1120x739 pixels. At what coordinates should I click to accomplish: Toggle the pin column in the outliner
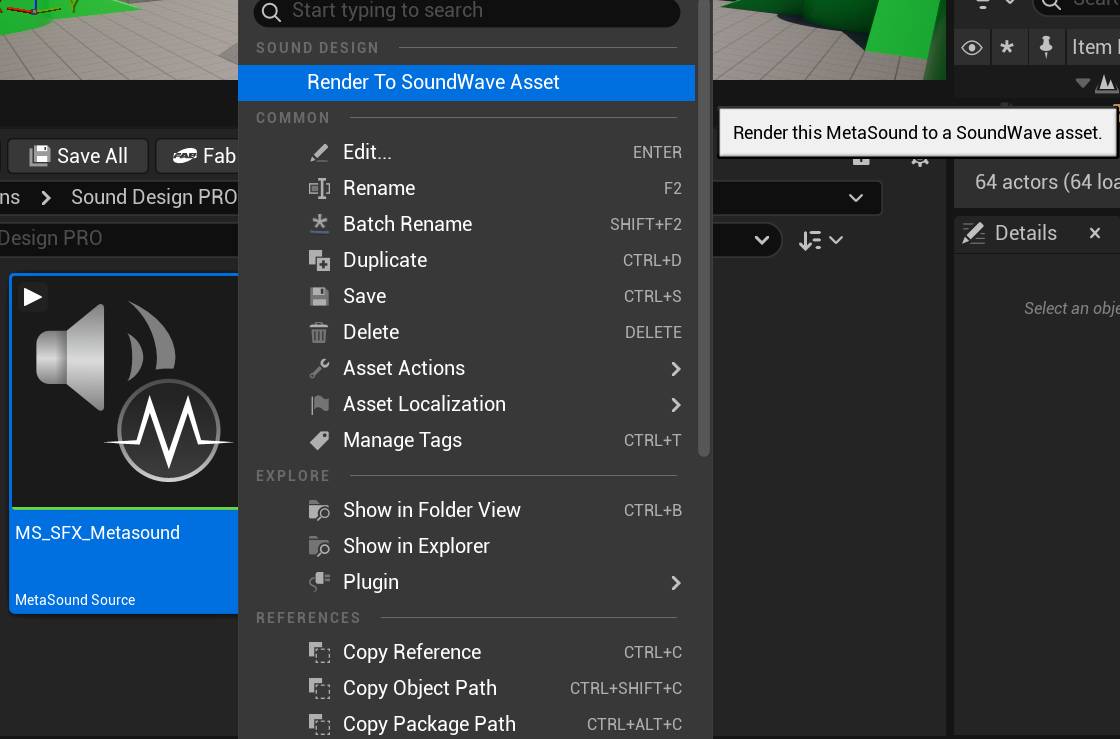1046,46
